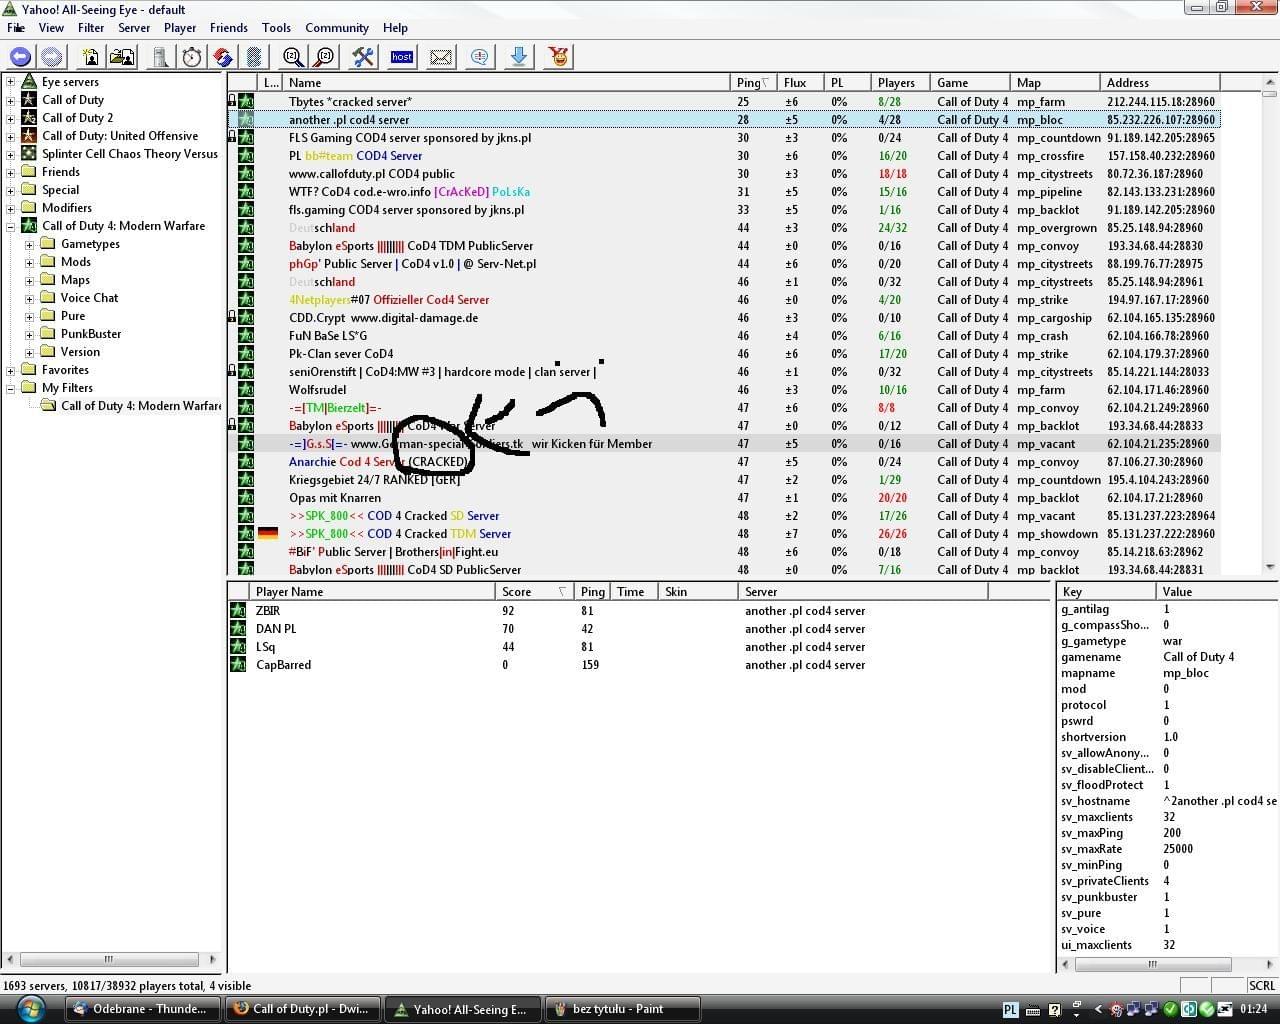This screenshot has height=1024, width=1280.
Task: Click the blue download arrow icon
Action: [519, 57]
